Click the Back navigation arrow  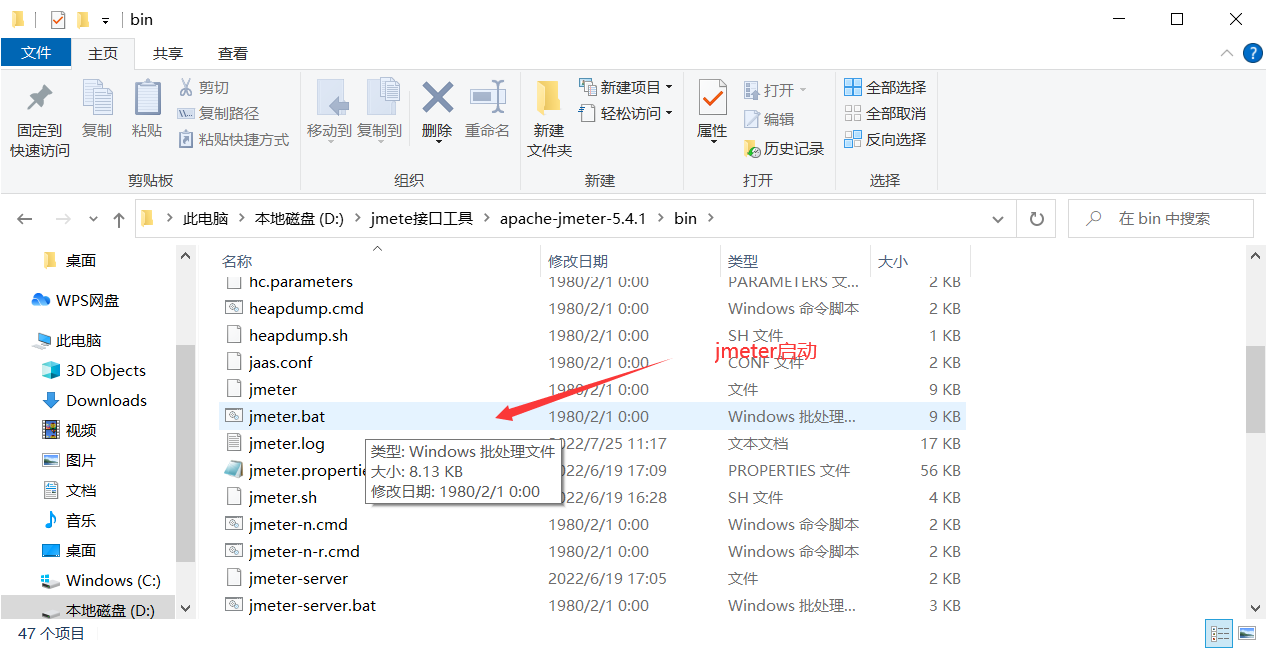tap(25, 219)
